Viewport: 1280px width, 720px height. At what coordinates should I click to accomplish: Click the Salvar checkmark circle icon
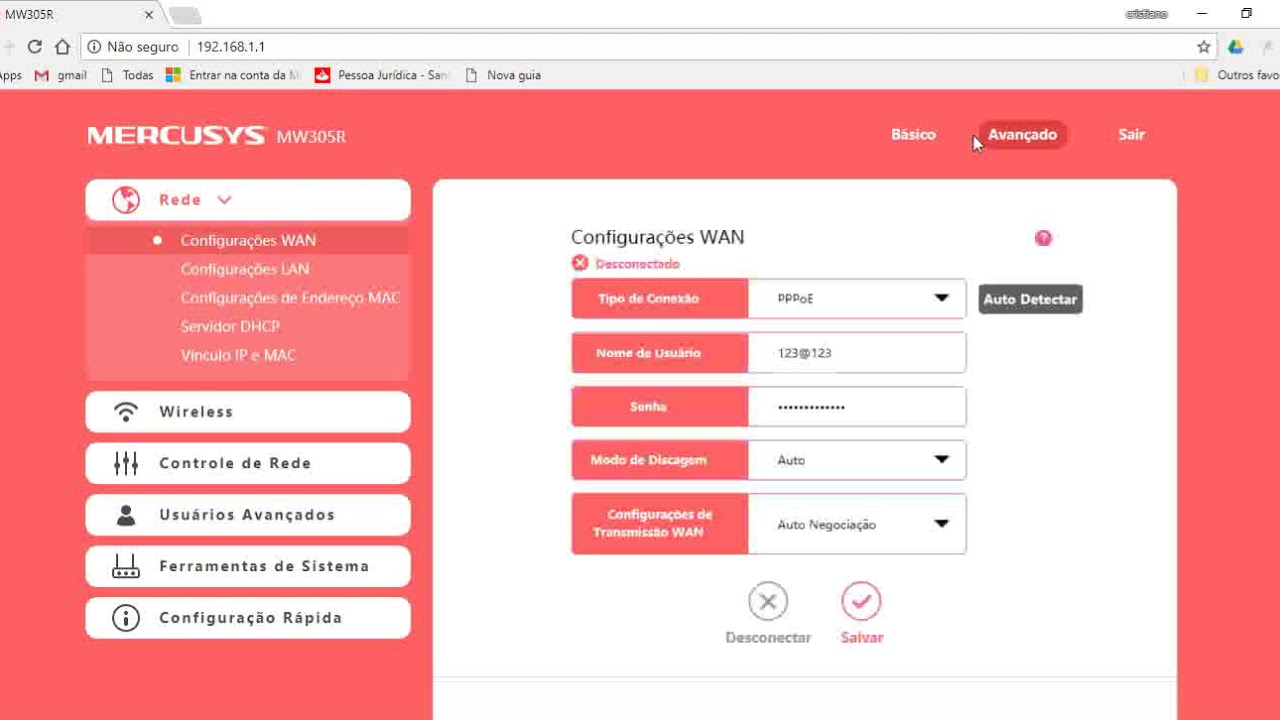(861, 602)
